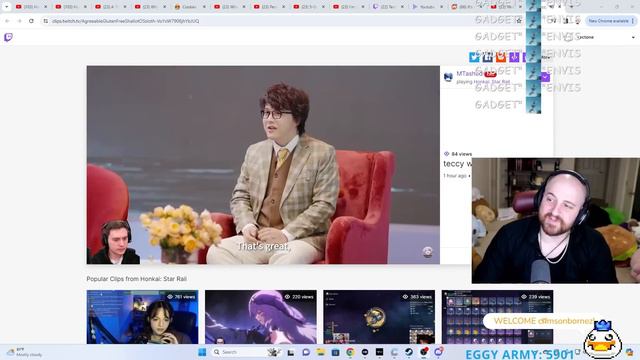This screenshot has height=360, width=640.
Task: Open the weather widget Mostly cloudy
Action: (x=24, y=352)
